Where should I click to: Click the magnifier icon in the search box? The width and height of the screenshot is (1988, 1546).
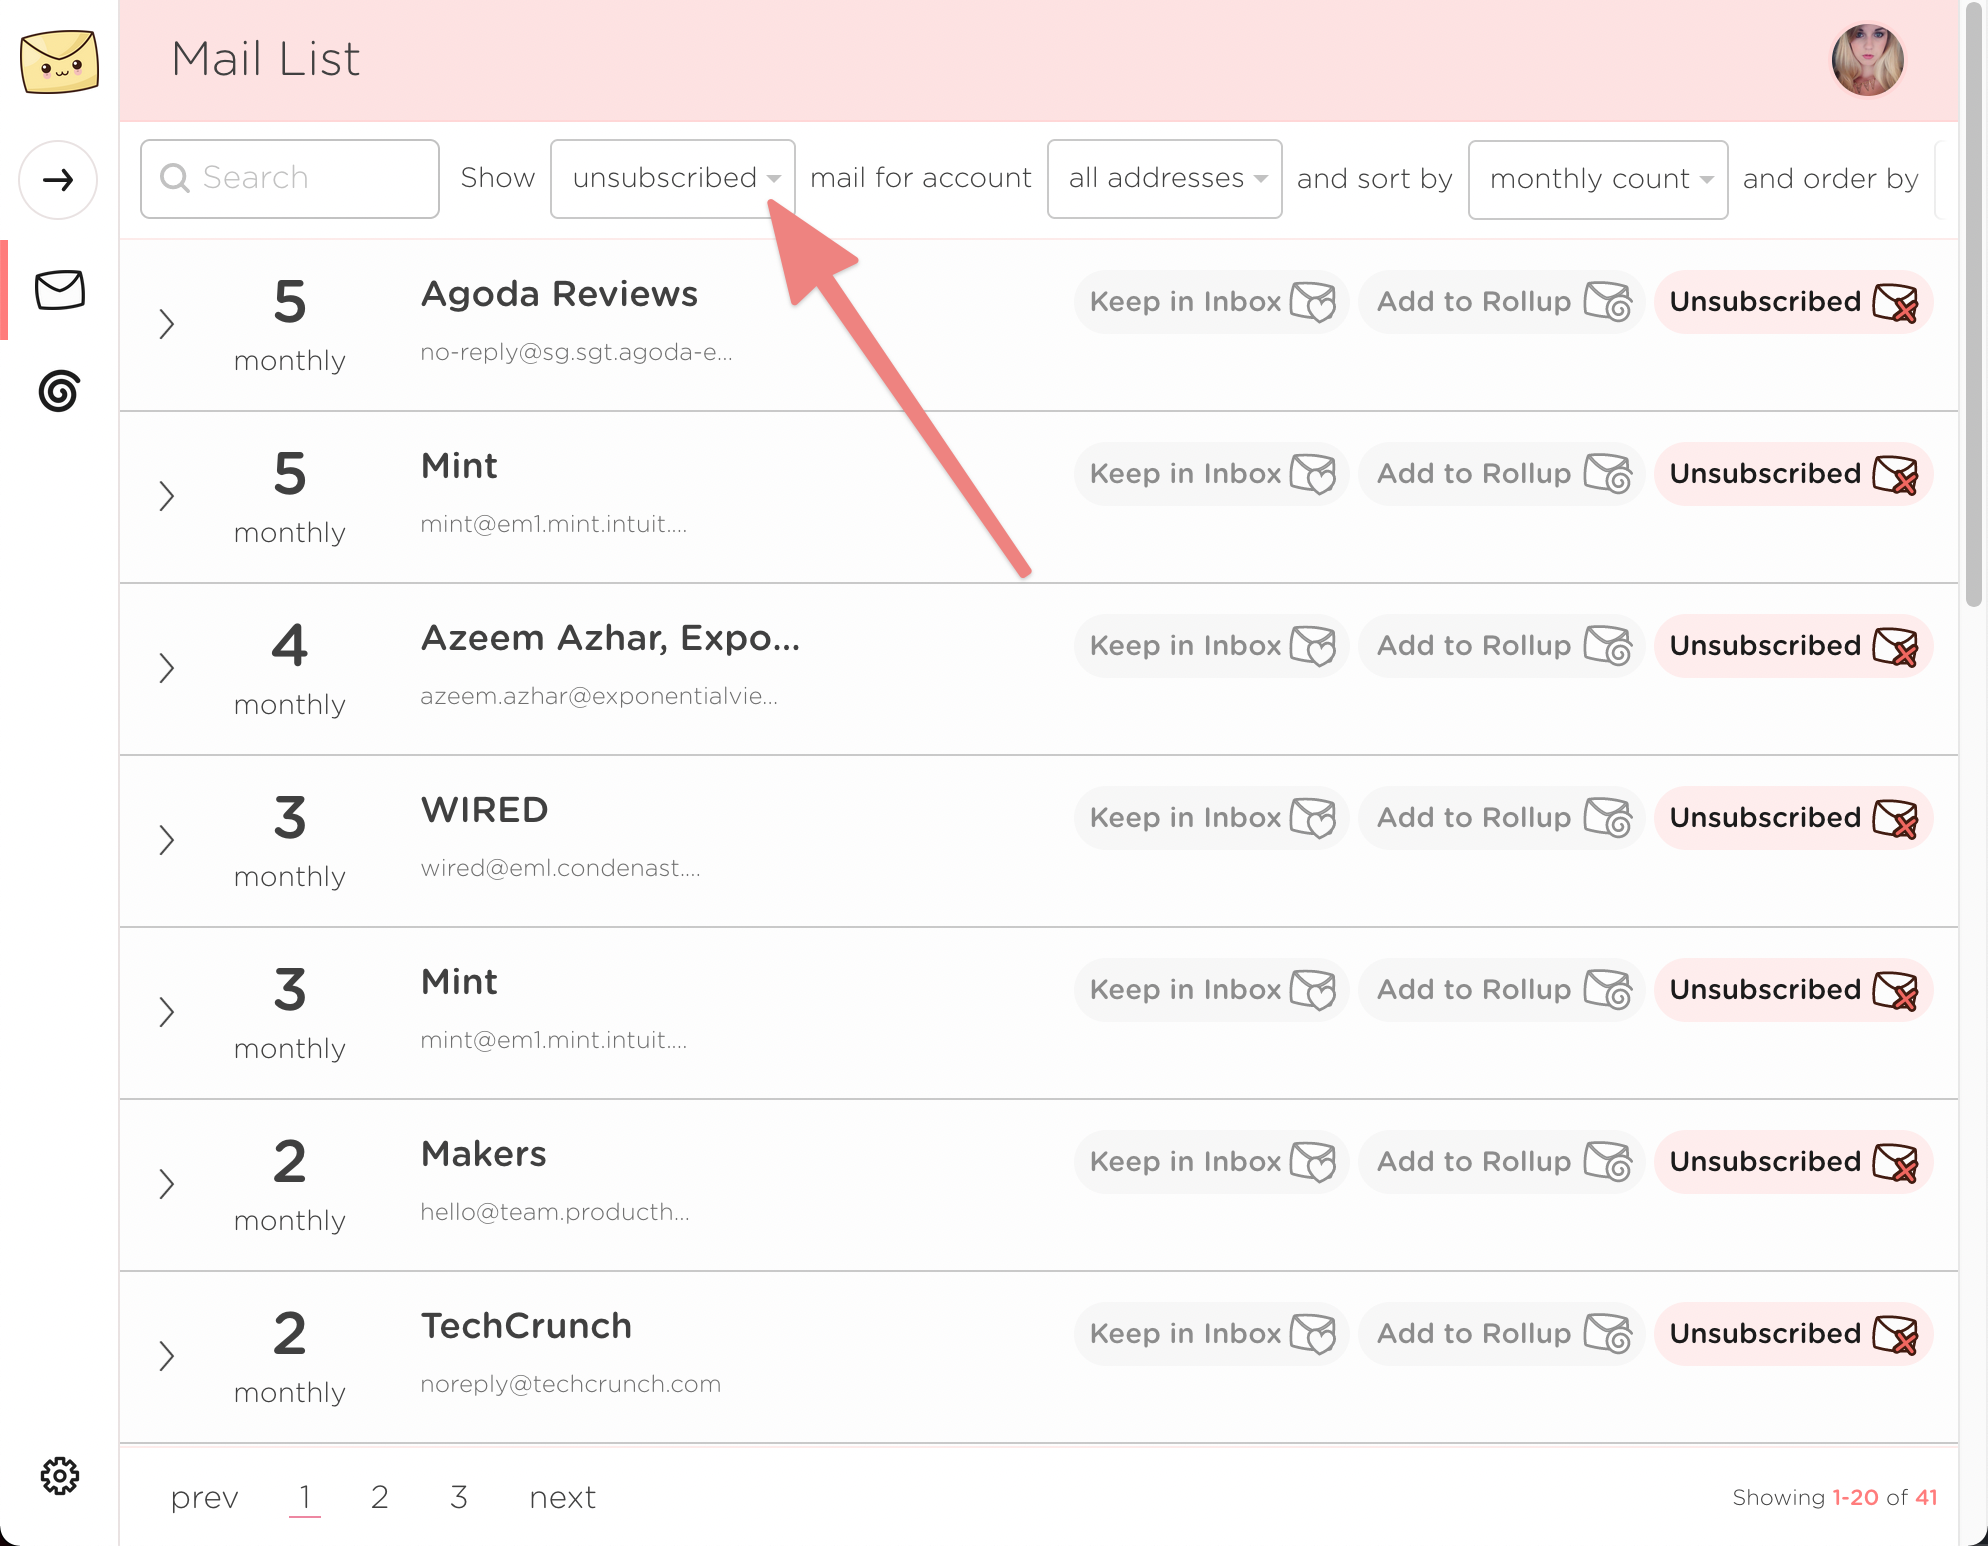pos(175,178)
